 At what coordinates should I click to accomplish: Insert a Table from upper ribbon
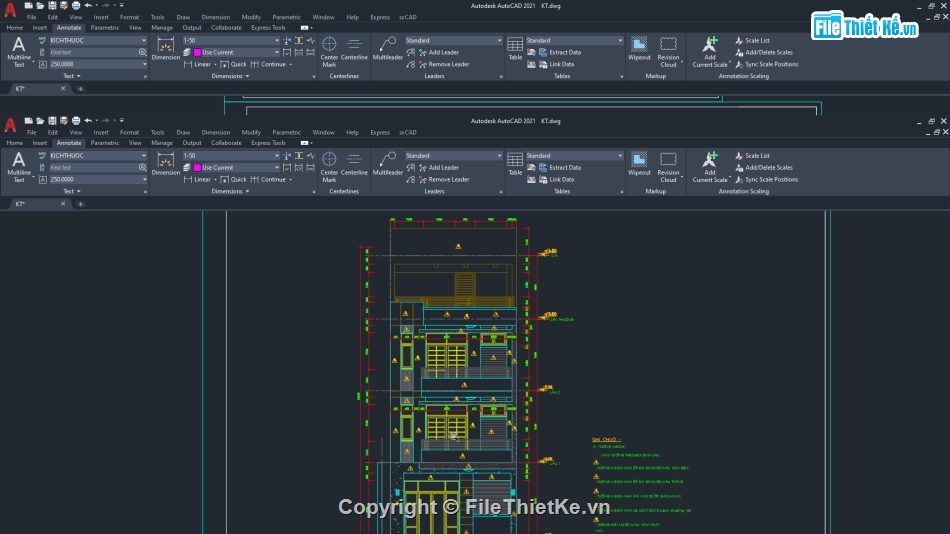click(515, 48)
